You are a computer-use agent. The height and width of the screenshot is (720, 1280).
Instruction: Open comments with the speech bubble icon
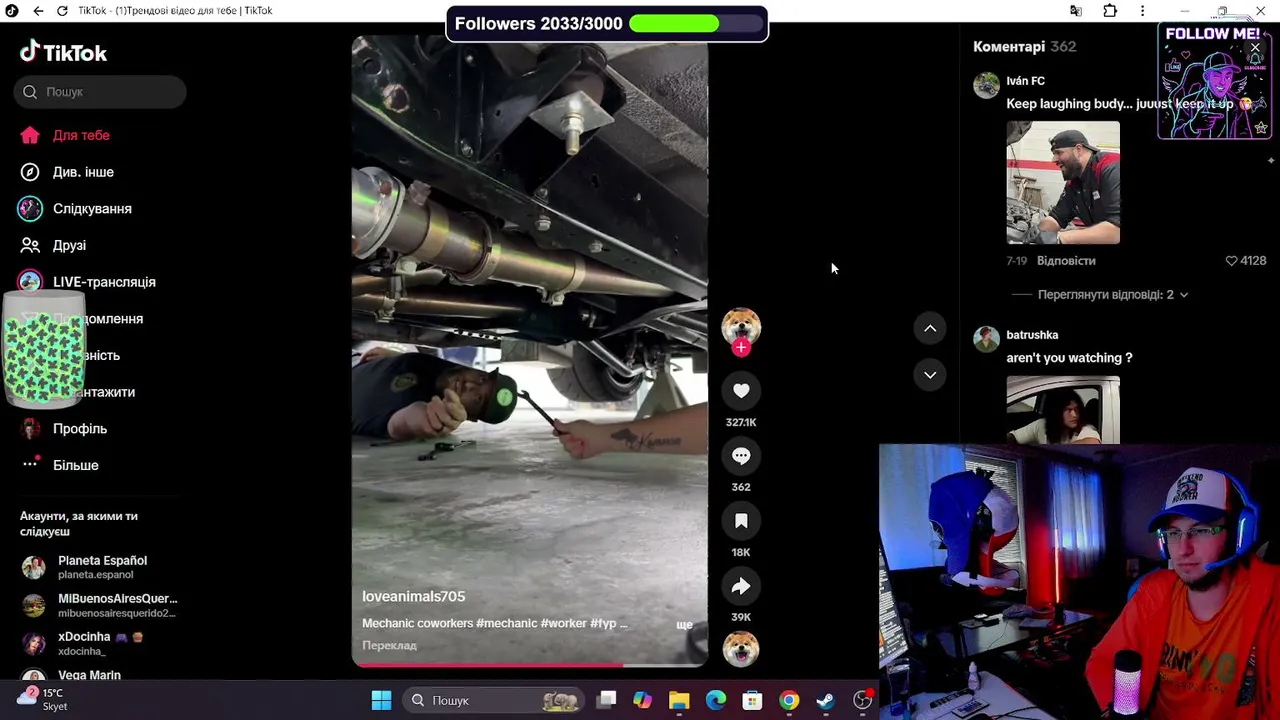[x=741, y=456]
